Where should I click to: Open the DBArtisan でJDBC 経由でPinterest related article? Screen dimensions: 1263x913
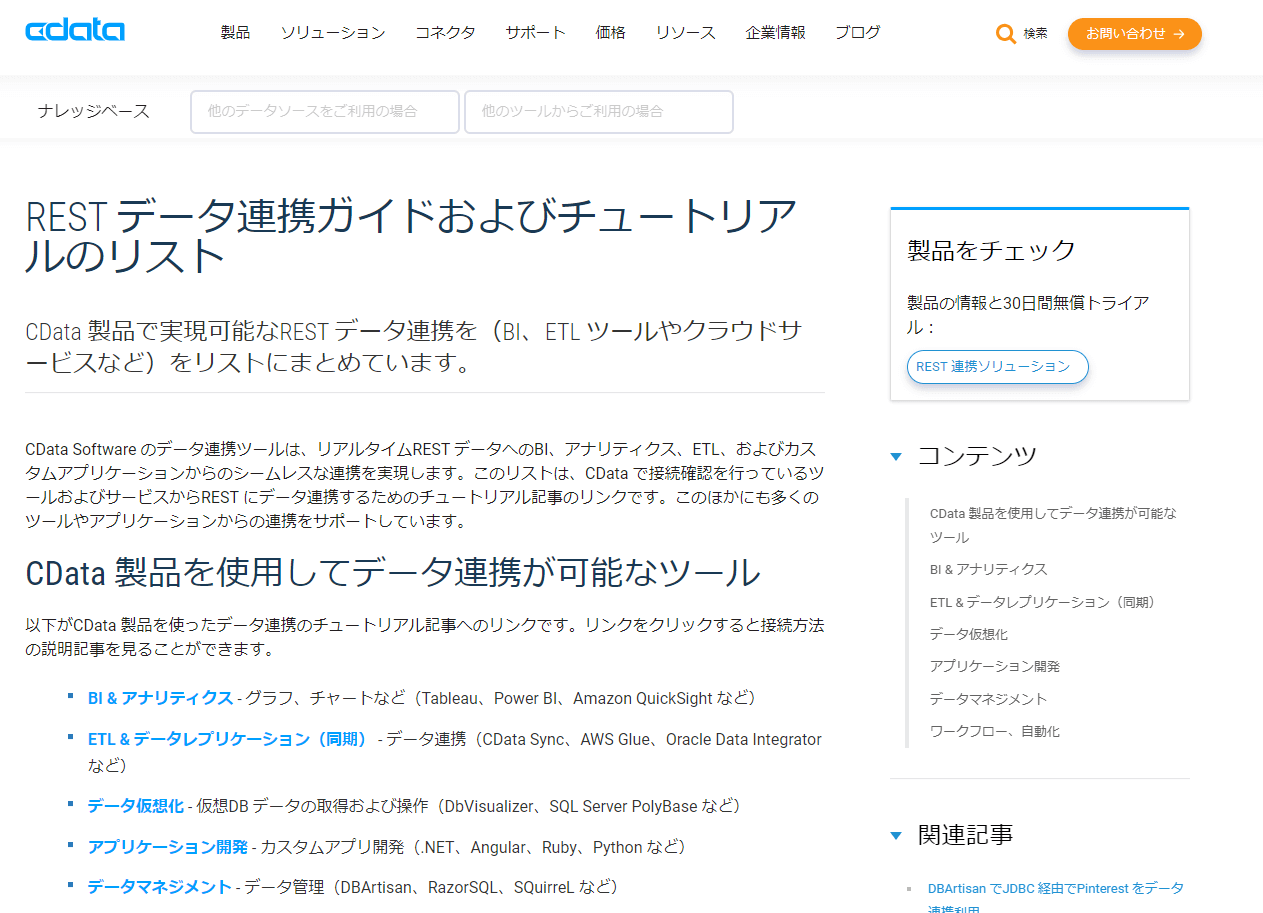point(1055,898)
